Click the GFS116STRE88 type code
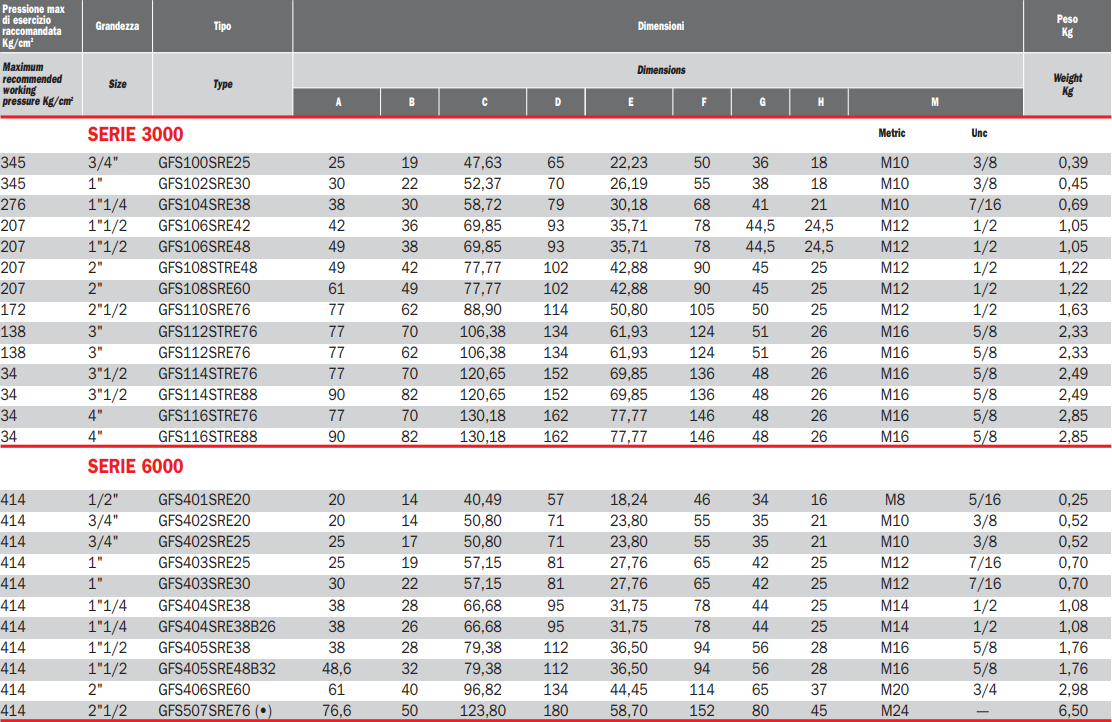This screenshot has height=722, width=1112. coord(208,436)
